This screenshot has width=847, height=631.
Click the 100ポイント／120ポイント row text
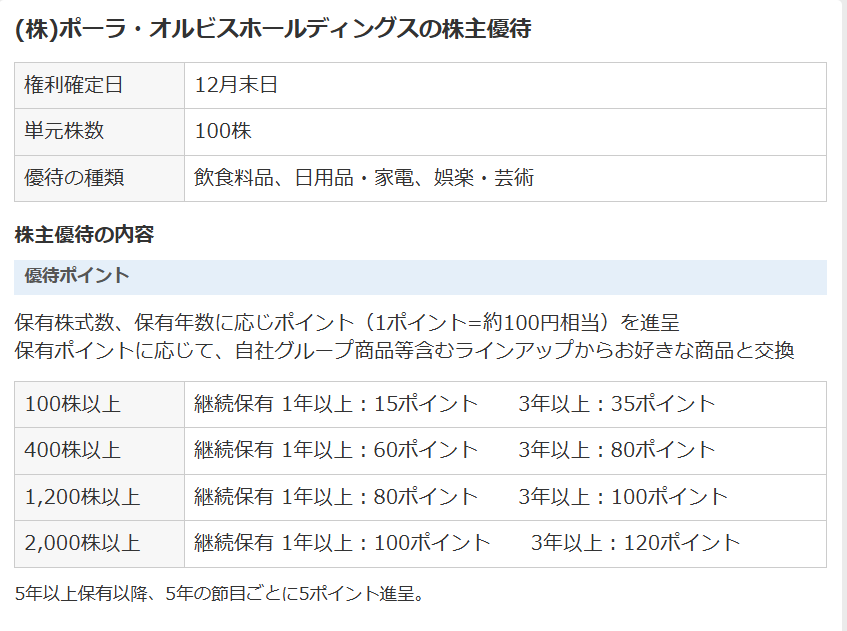coord(467,543)
